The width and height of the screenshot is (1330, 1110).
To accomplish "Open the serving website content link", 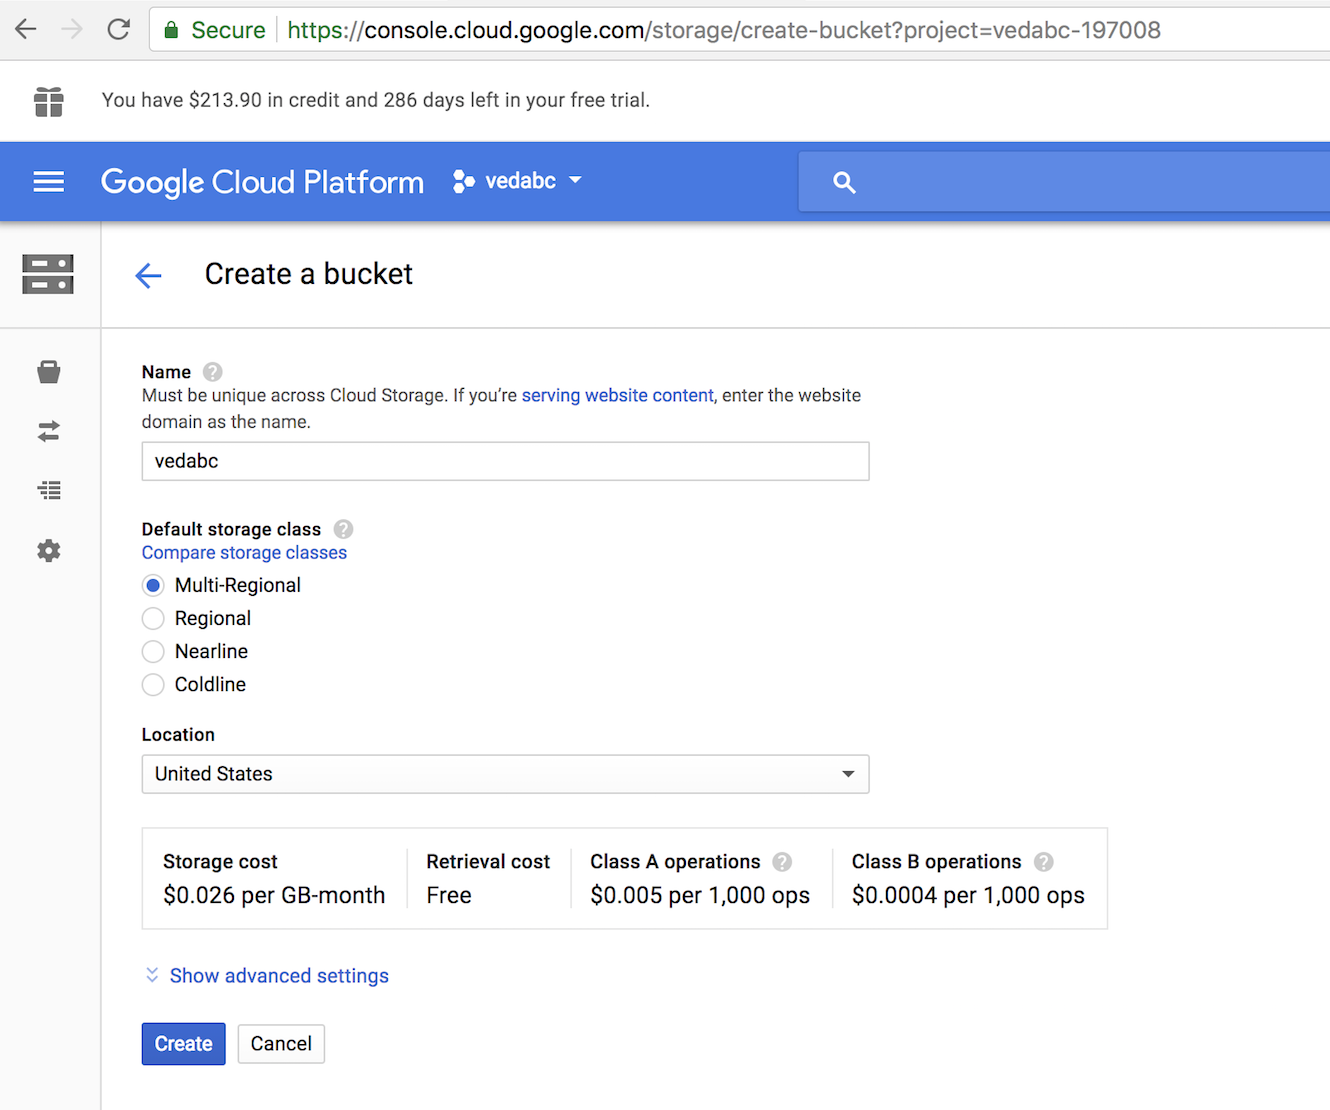I will click(618, 395).
